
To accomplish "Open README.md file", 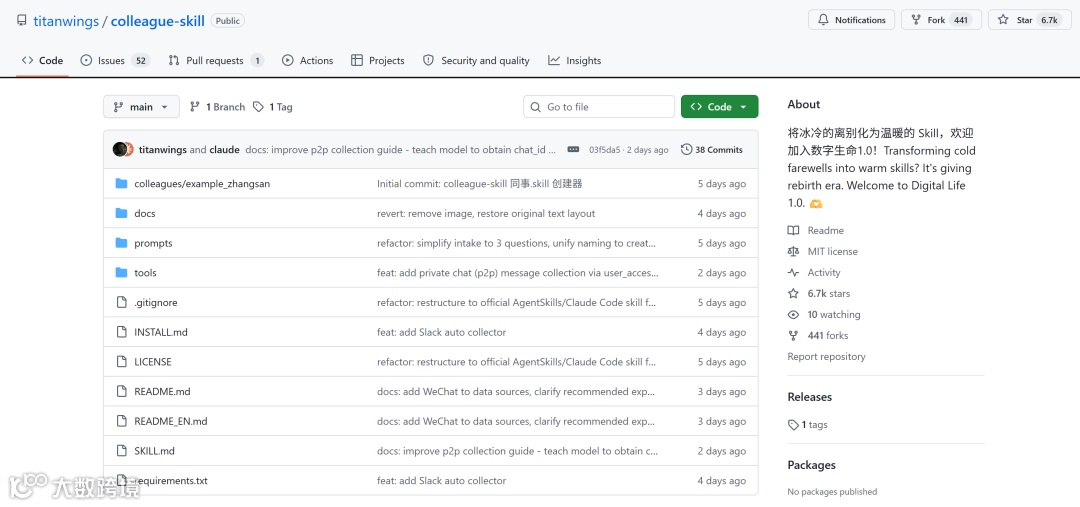I will 162,391.
